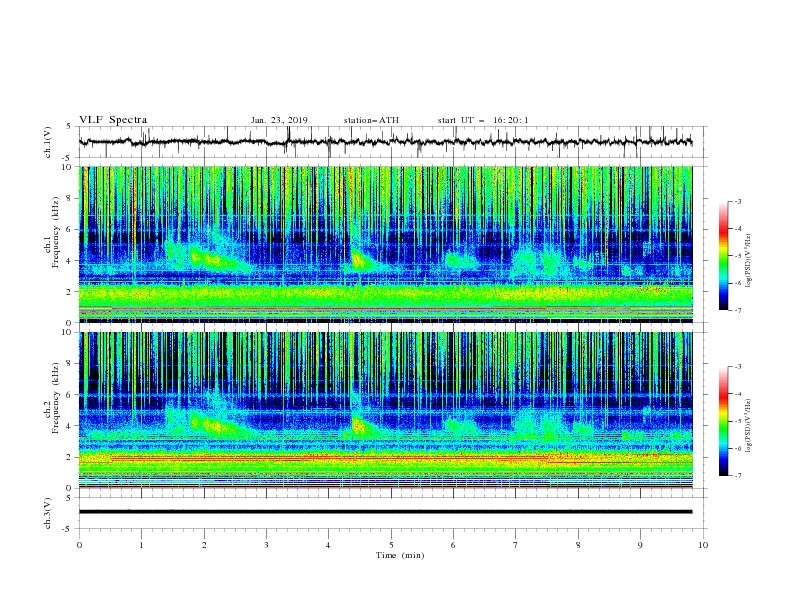This screenshot has width=792, height=612.
Task: Click the ch.1 spectrogram 6 kHz tick label
Action: point(70,229)
